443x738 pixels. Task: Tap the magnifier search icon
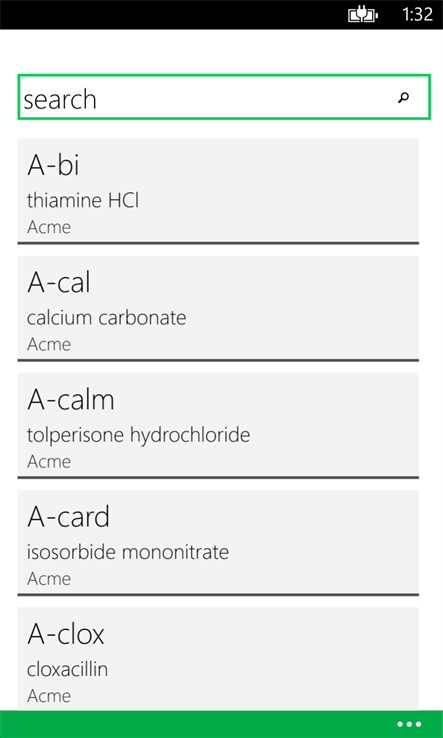(403, 97)
